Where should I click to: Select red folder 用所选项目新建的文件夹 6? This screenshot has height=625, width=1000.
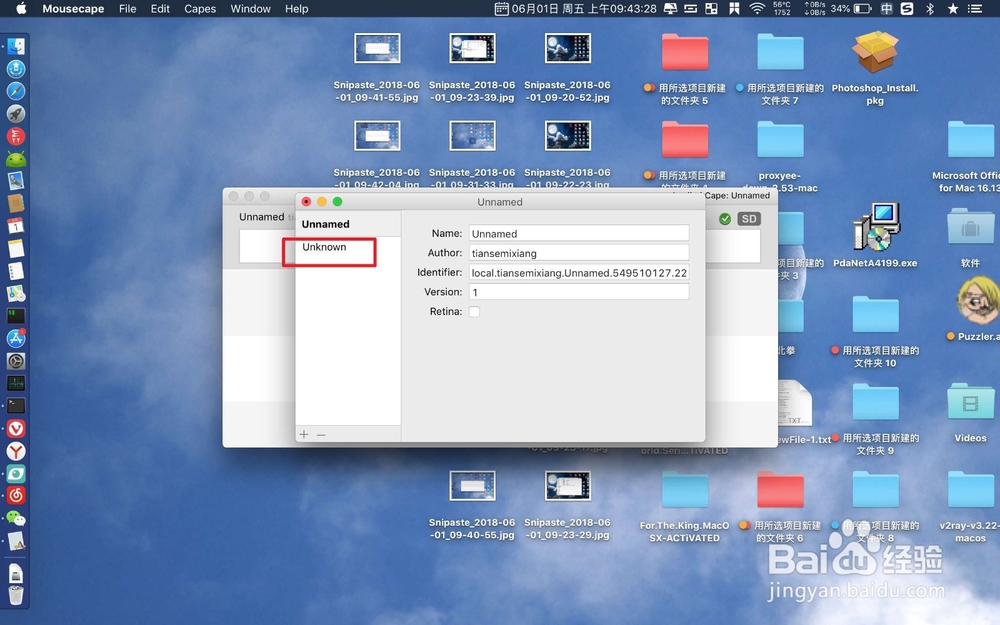(x=780, y=489)
